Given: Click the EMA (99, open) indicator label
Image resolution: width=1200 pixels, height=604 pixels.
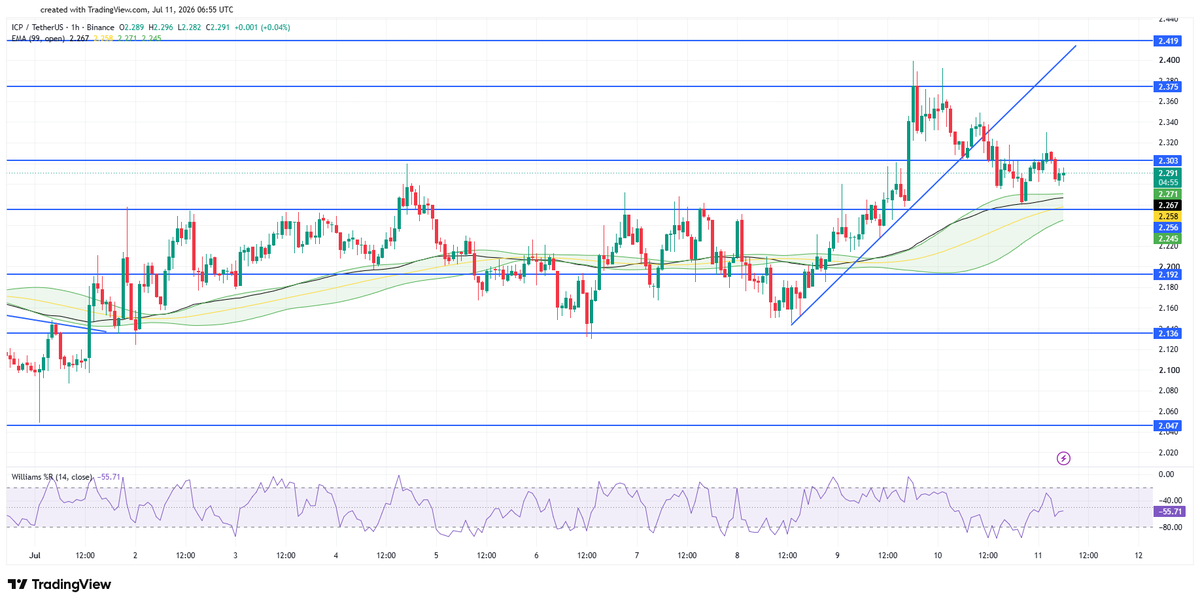Looking at the screenshot, I should point(38,38).
